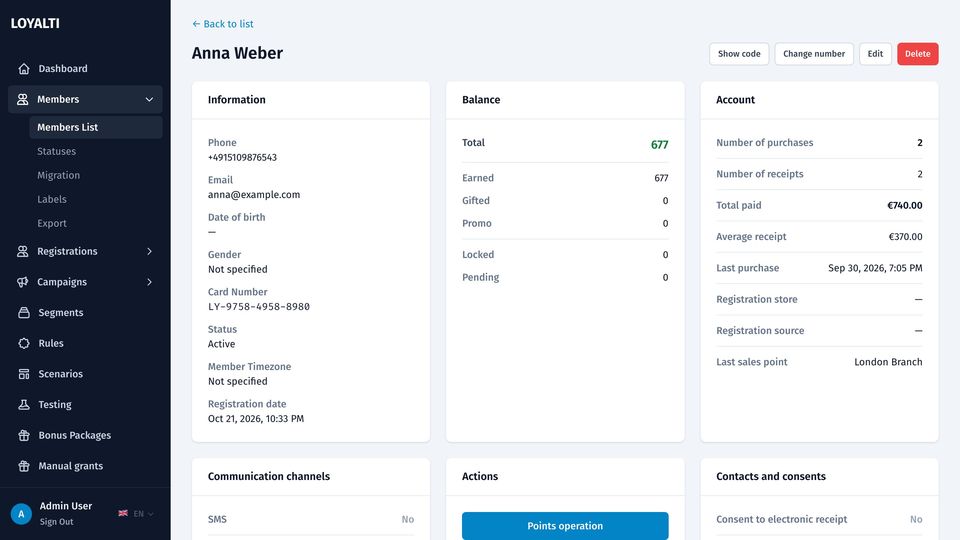Open the EN language dropdown
This screenshot has width=960, height=540.
click(x=136, y=514)
